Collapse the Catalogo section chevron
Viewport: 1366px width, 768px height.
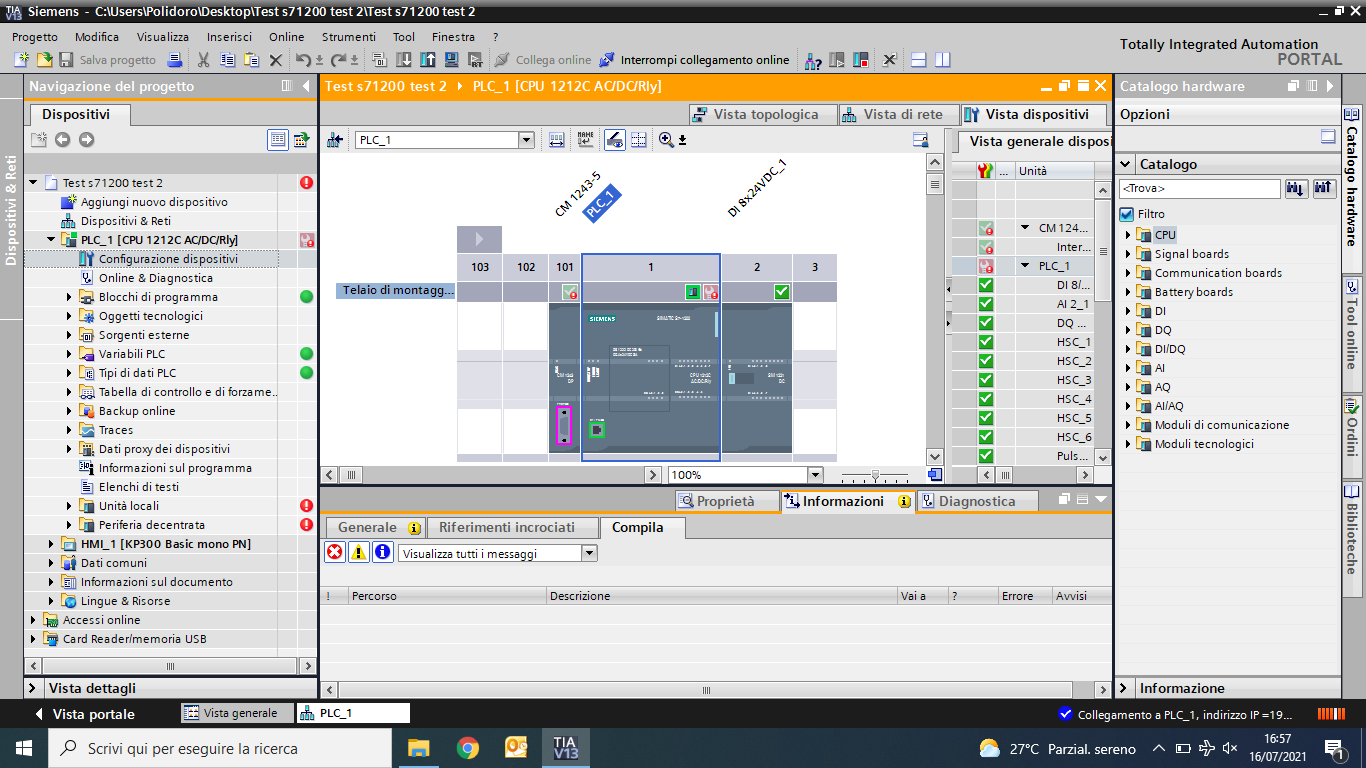point(1126,165)
